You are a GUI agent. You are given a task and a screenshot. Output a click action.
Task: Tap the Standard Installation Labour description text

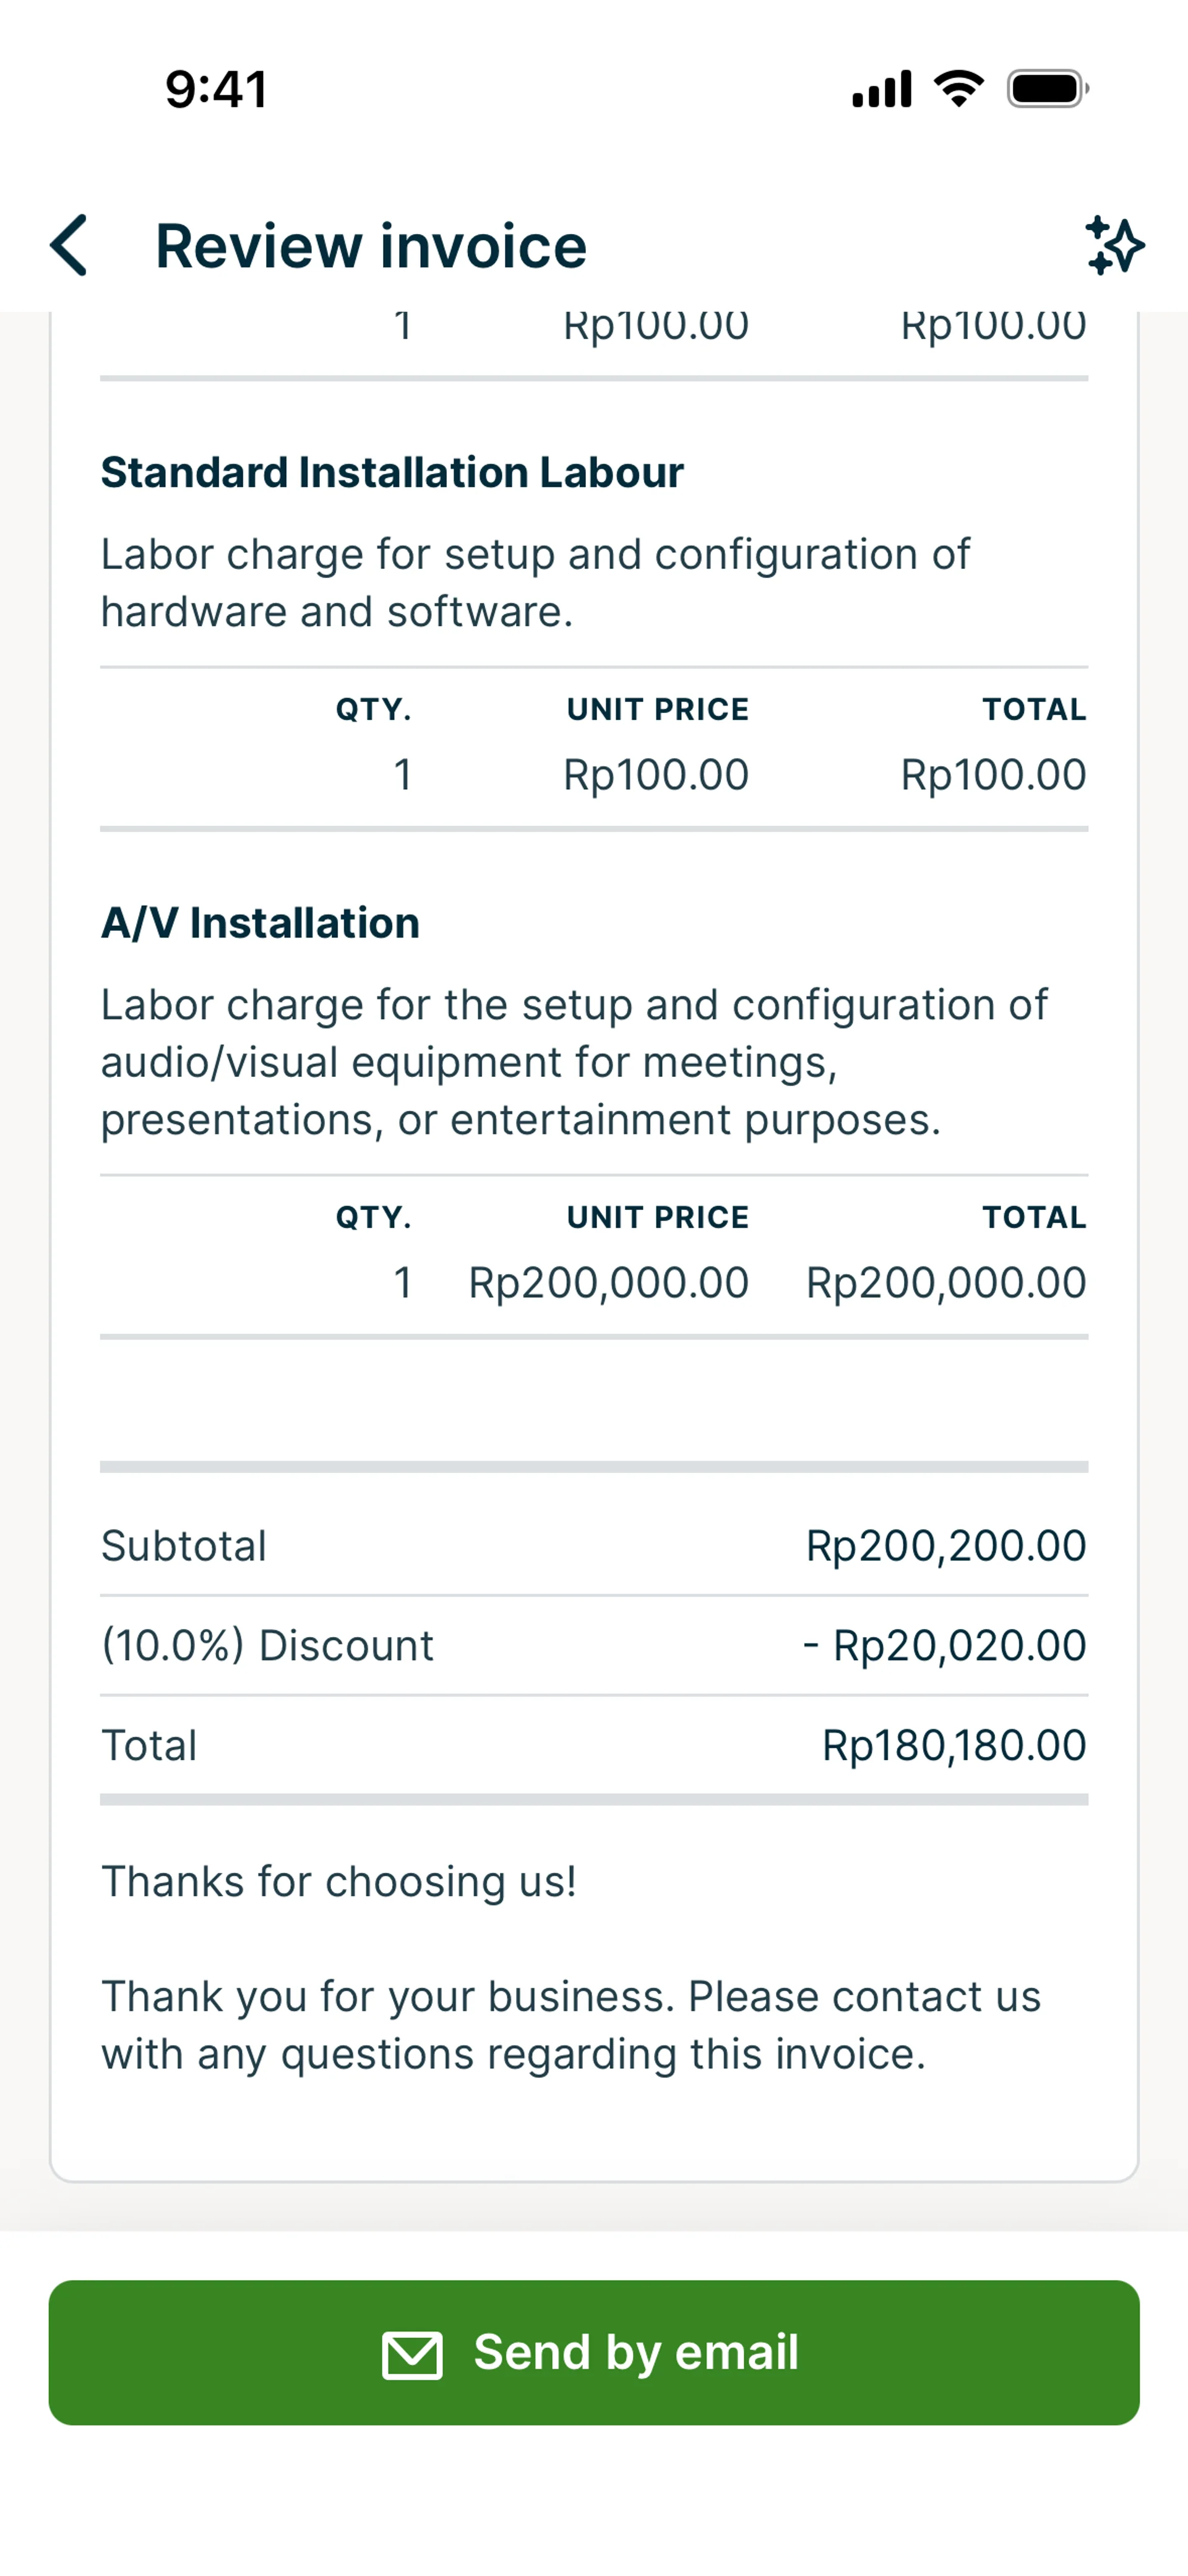point(535,583)
